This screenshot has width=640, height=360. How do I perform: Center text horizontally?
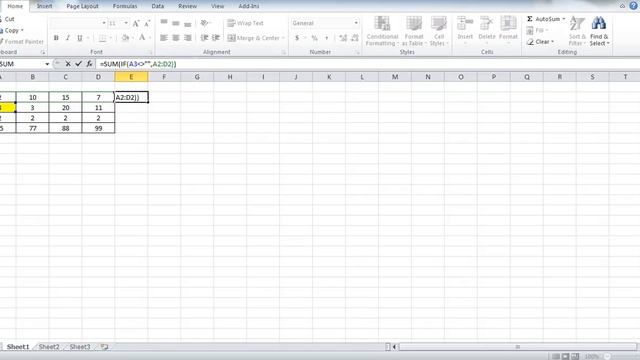(x=176, y=38)
